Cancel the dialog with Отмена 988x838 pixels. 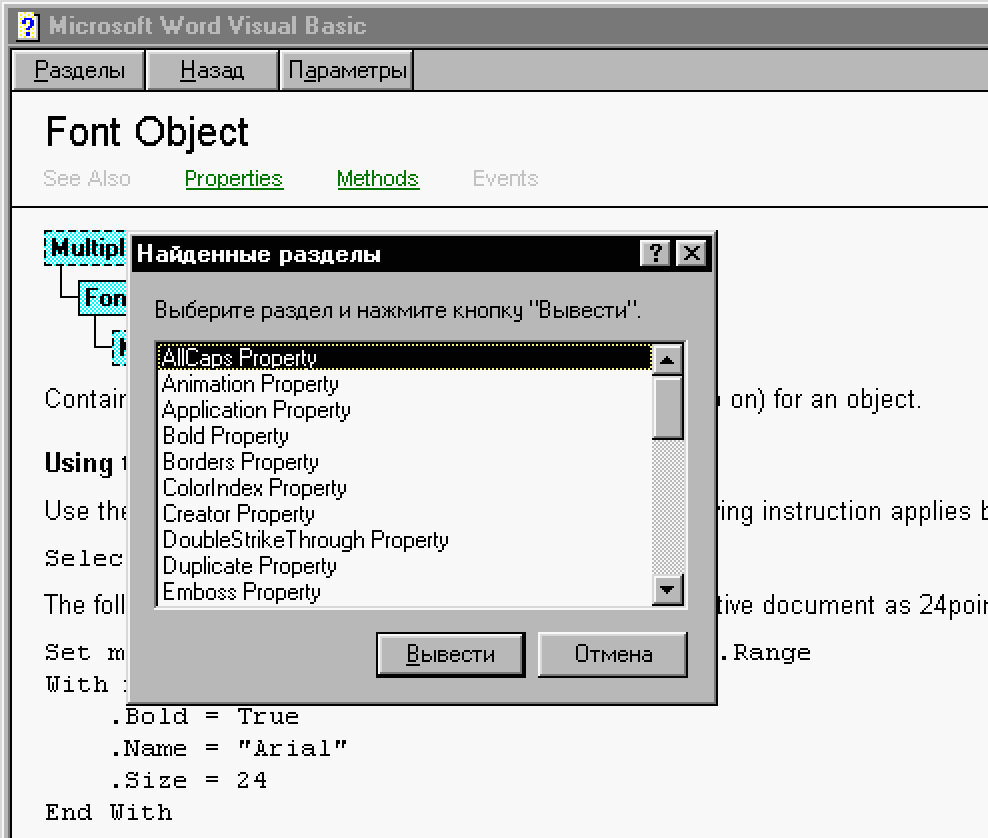(612, 654)
